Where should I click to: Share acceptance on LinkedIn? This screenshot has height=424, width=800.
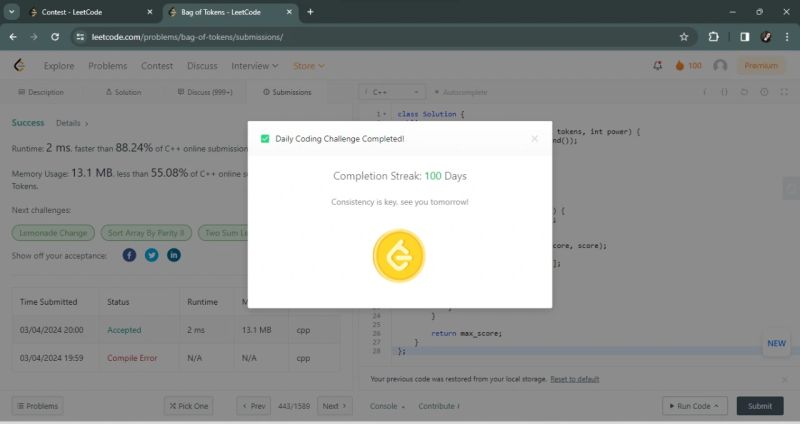pos(174,255)
